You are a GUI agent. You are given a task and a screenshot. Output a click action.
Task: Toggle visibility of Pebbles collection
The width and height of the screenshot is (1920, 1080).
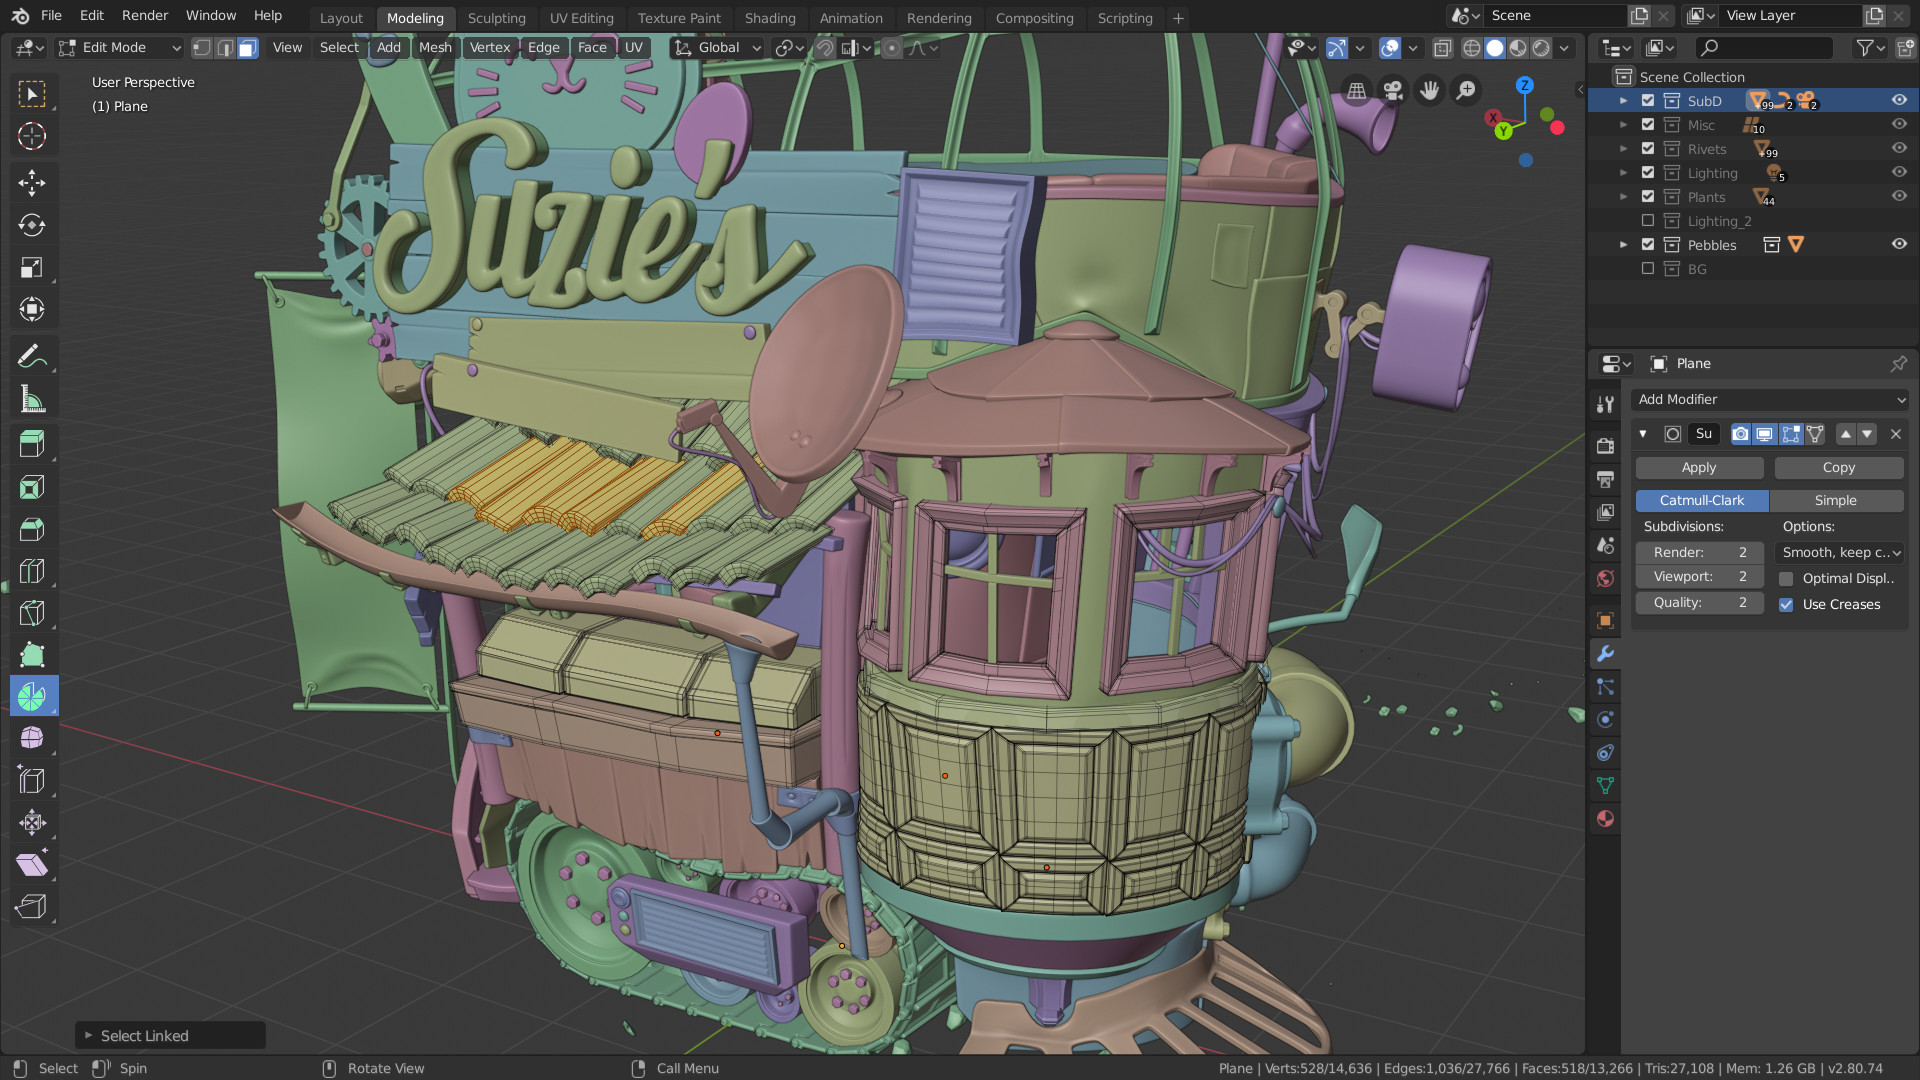pos(1899,244)
